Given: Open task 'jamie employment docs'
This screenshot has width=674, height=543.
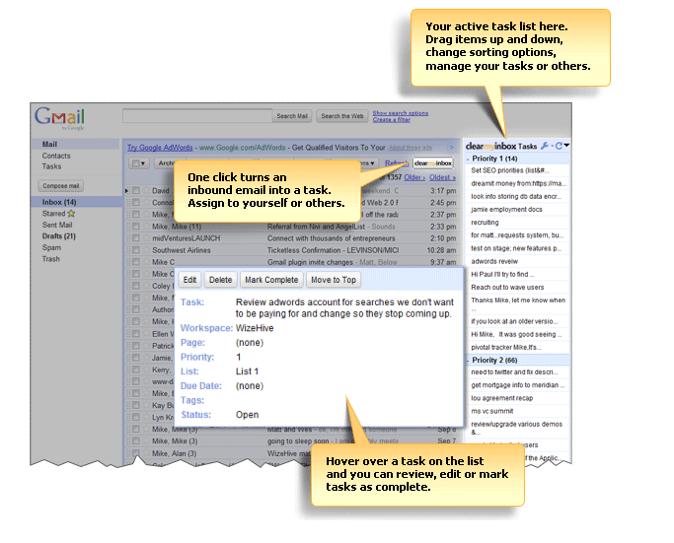Looking at the screenshot, I should [507, 209].
